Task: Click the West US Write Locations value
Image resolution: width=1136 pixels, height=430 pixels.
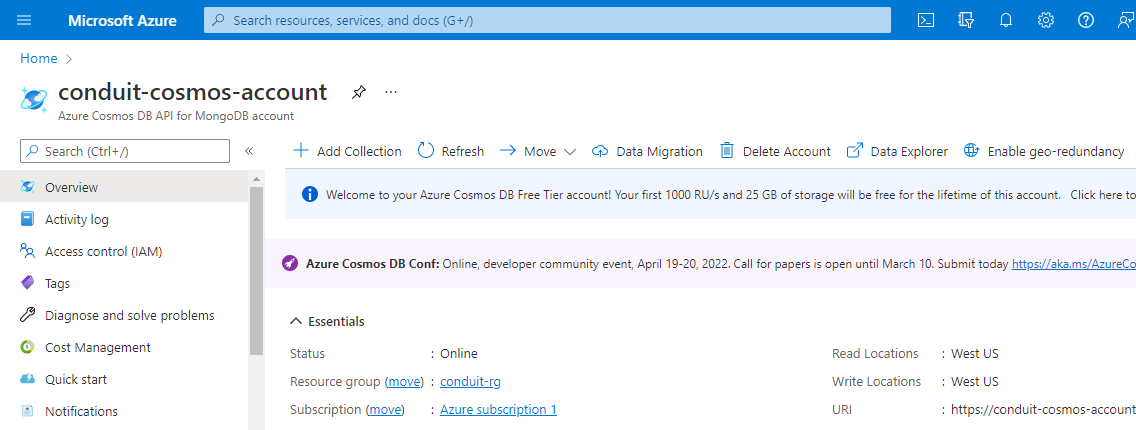Action: click(x=974, y=381)
